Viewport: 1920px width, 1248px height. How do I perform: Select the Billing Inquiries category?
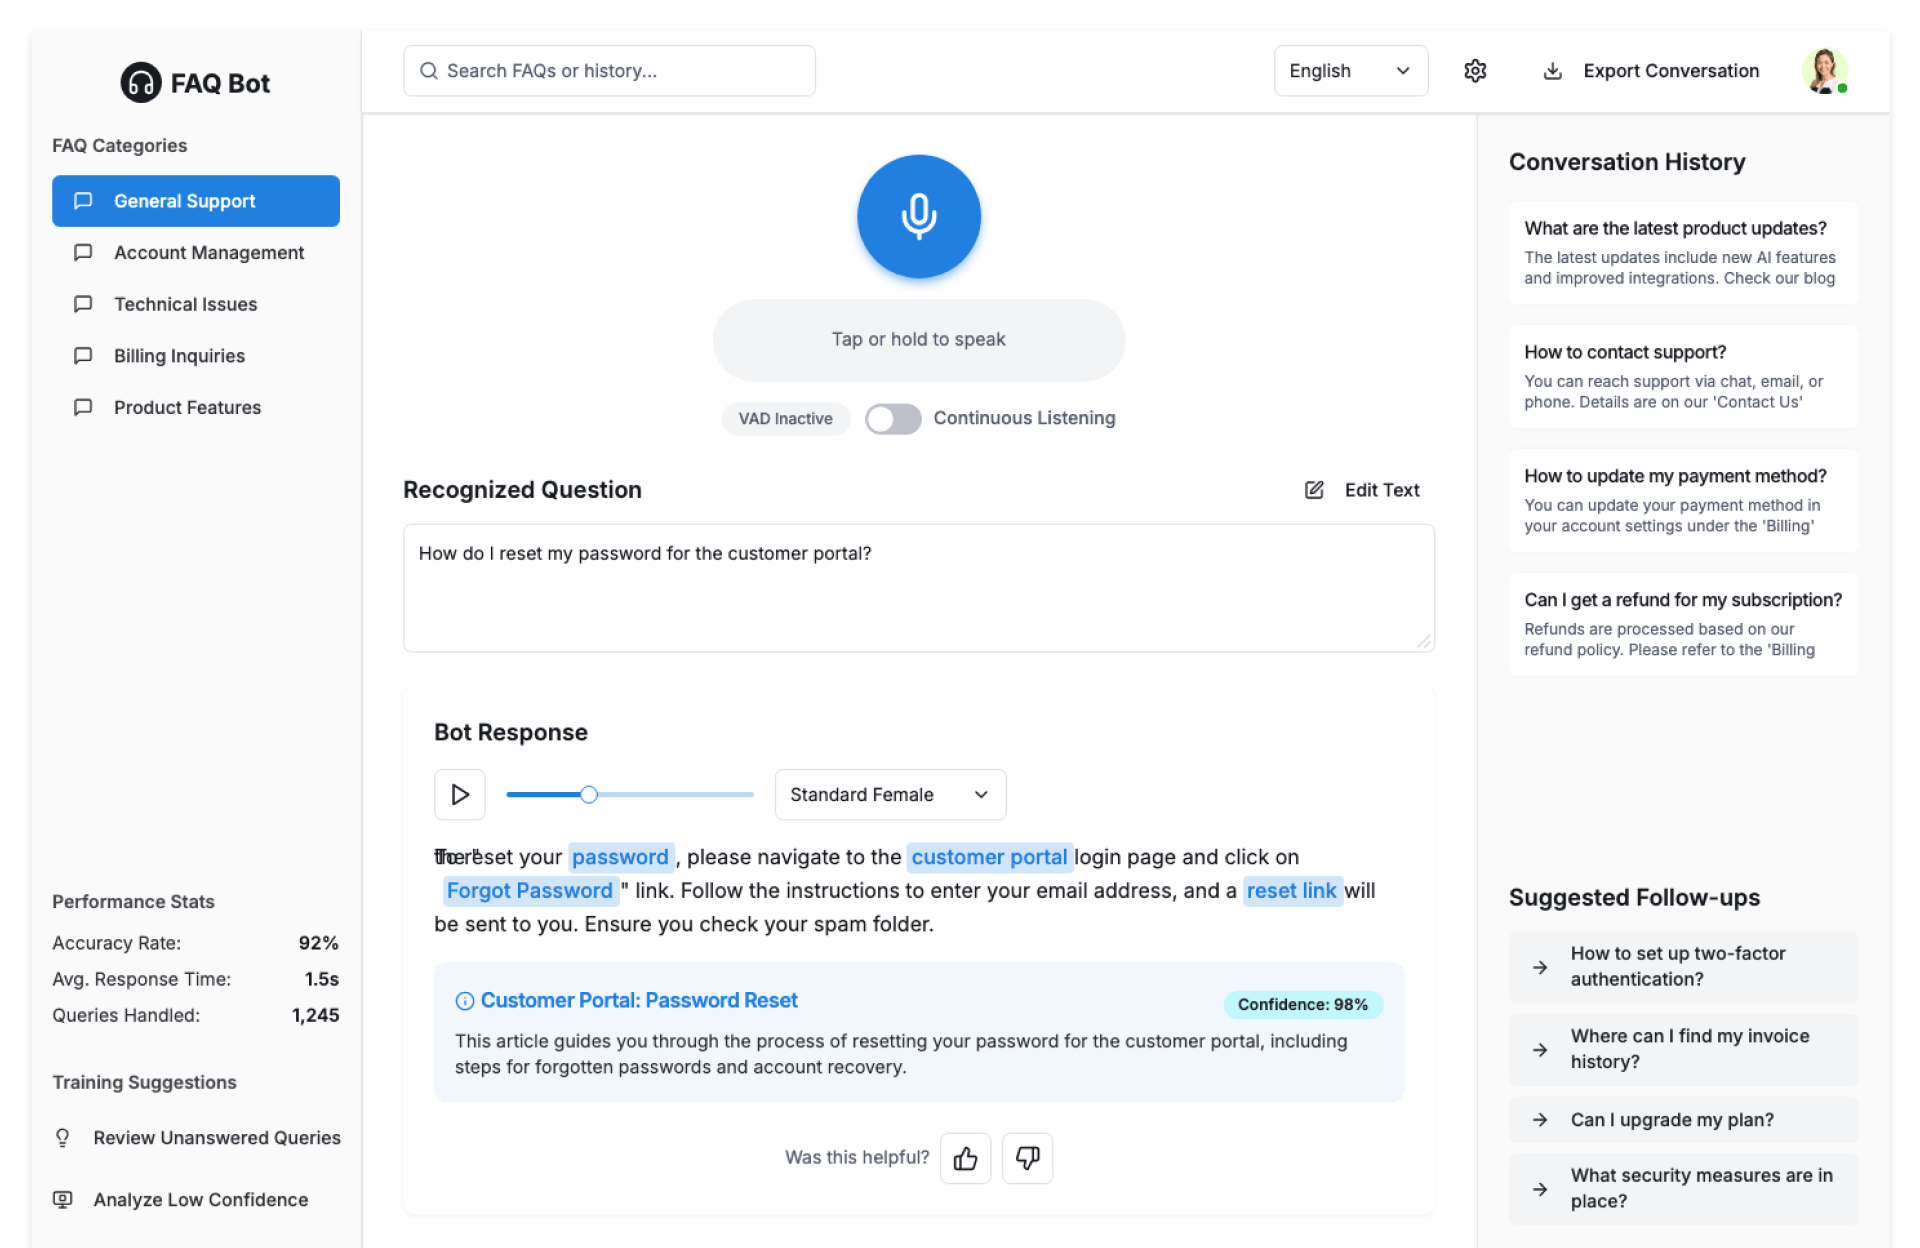pos(179,356)
